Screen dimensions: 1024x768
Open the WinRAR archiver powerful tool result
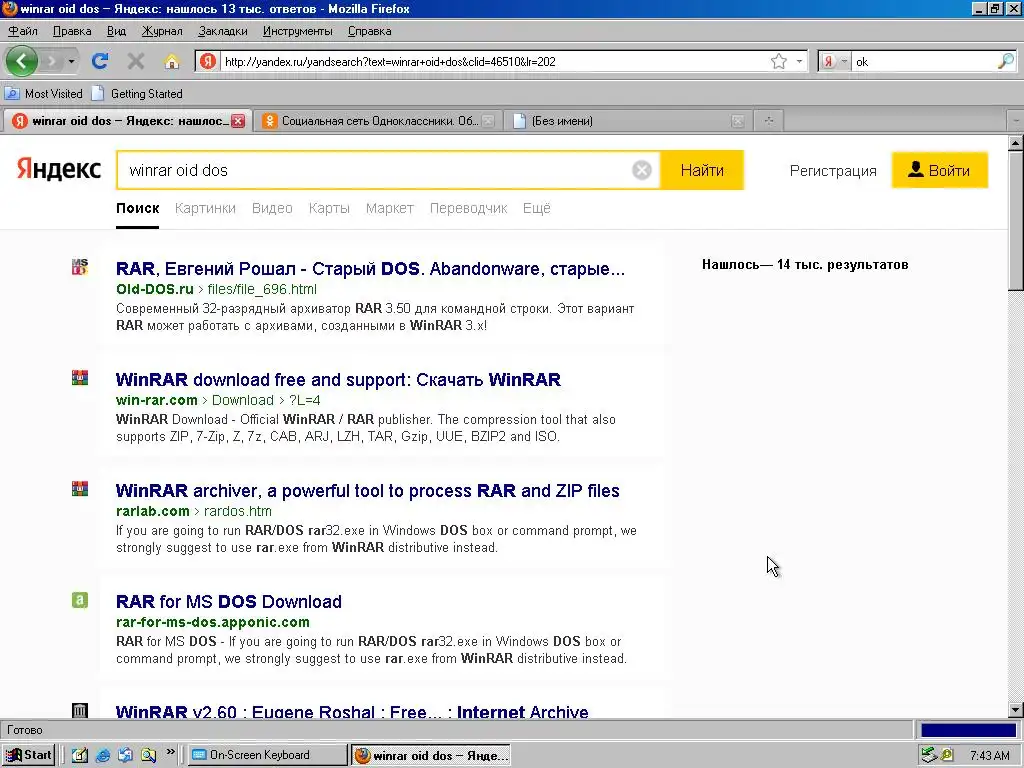click(368, 491)
